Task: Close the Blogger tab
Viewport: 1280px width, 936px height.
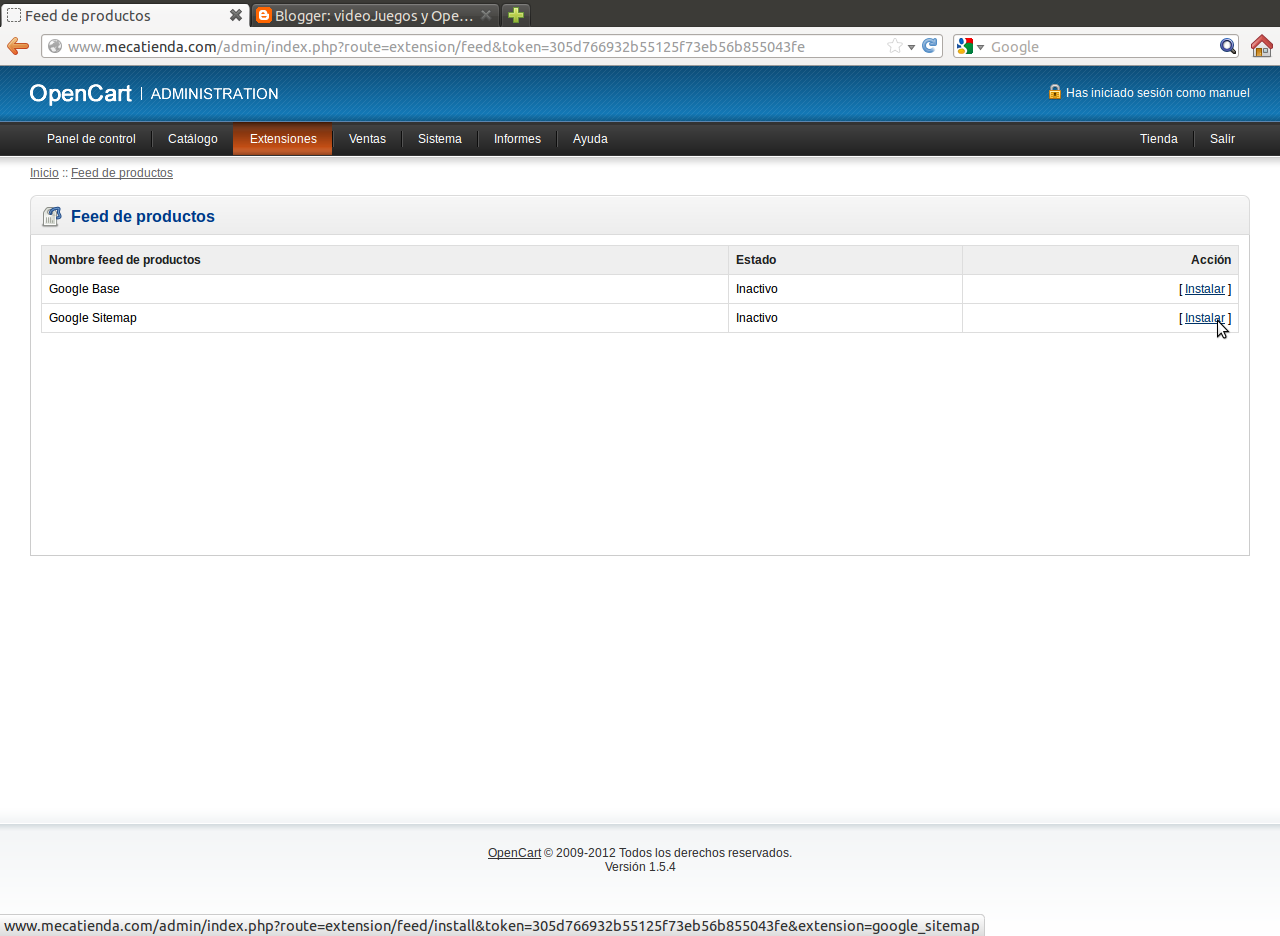Action: click(x=486, y=15)
